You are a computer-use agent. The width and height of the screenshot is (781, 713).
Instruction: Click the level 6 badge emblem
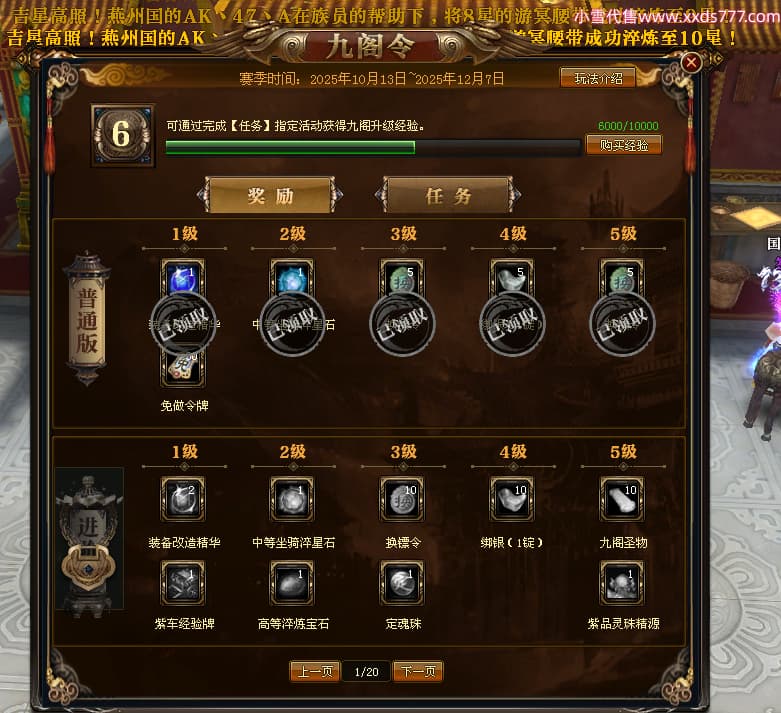(123, 135)
